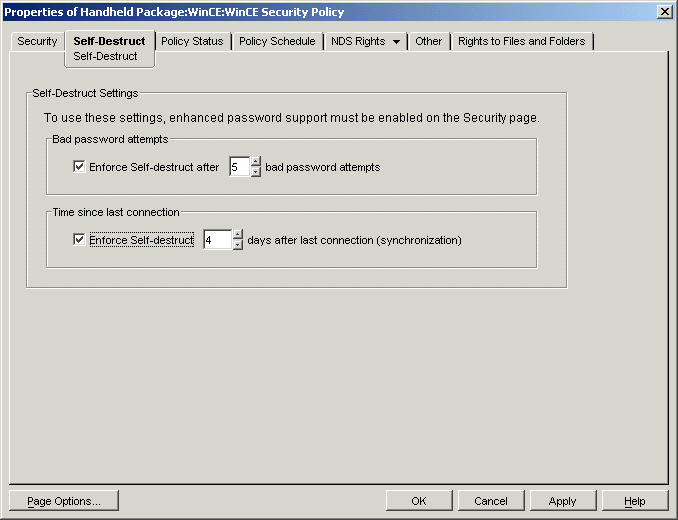
Task: Apply the policy changes
Action: click(x=562, y=501)
